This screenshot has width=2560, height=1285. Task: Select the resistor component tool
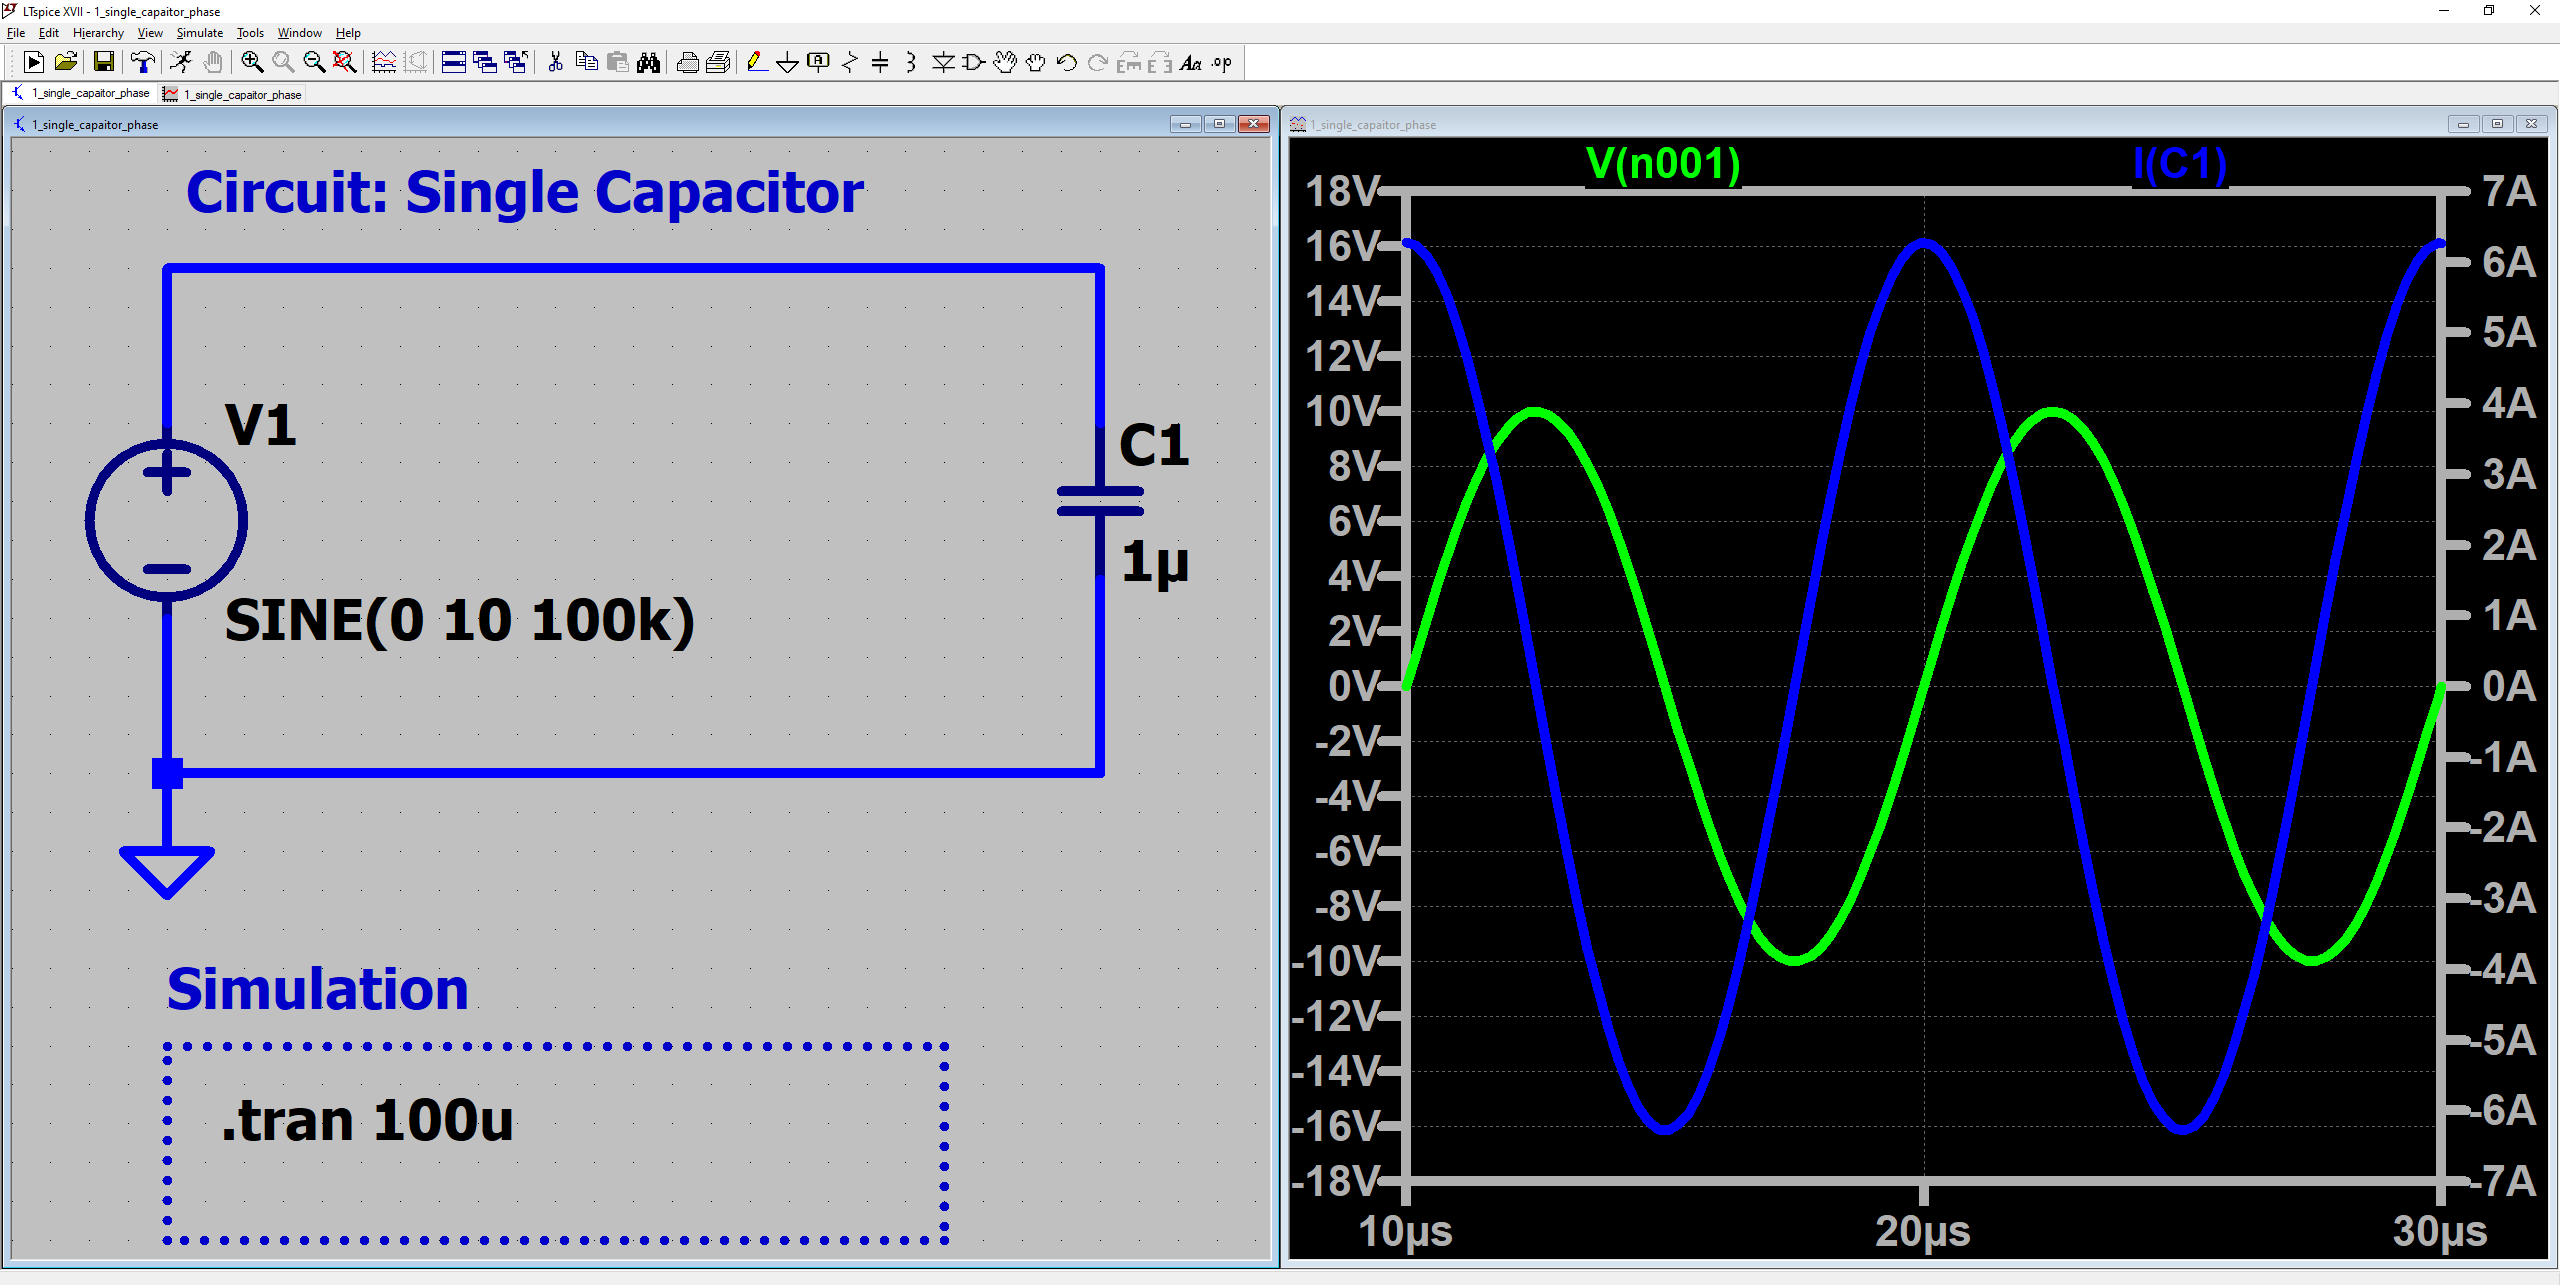849,63
